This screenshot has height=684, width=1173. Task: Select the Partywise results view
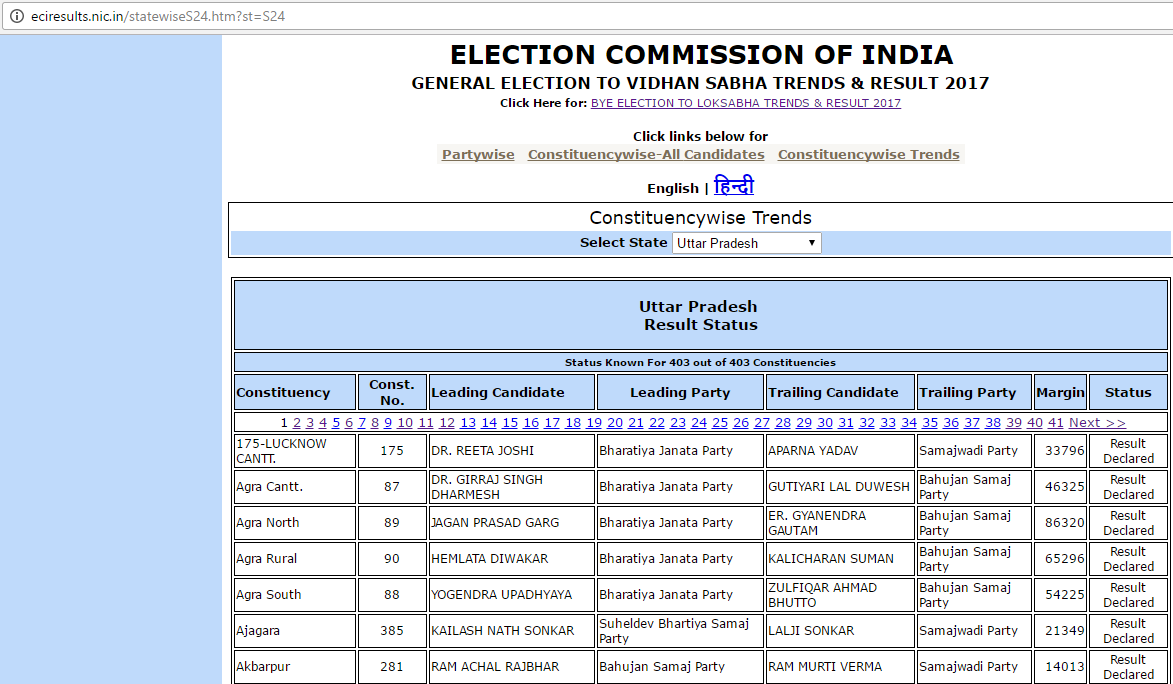[x=477, y=154]
